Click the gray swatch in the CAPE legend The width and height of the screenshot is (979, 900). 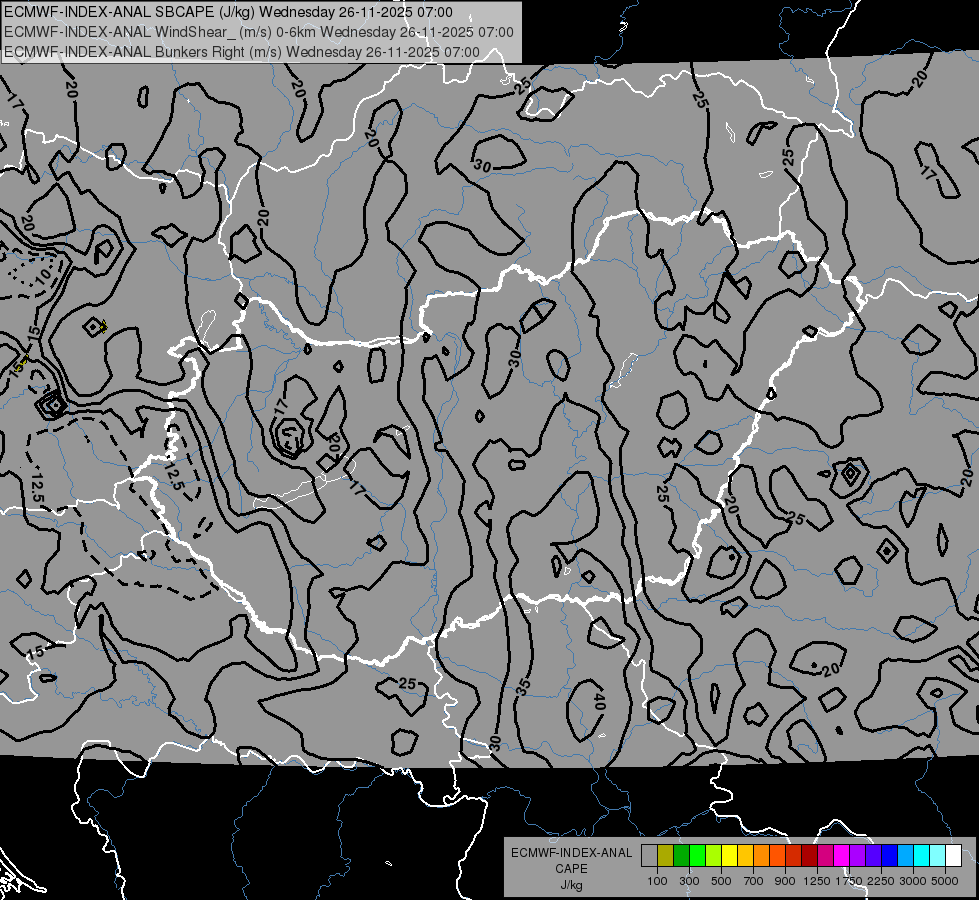click(649, 855)
